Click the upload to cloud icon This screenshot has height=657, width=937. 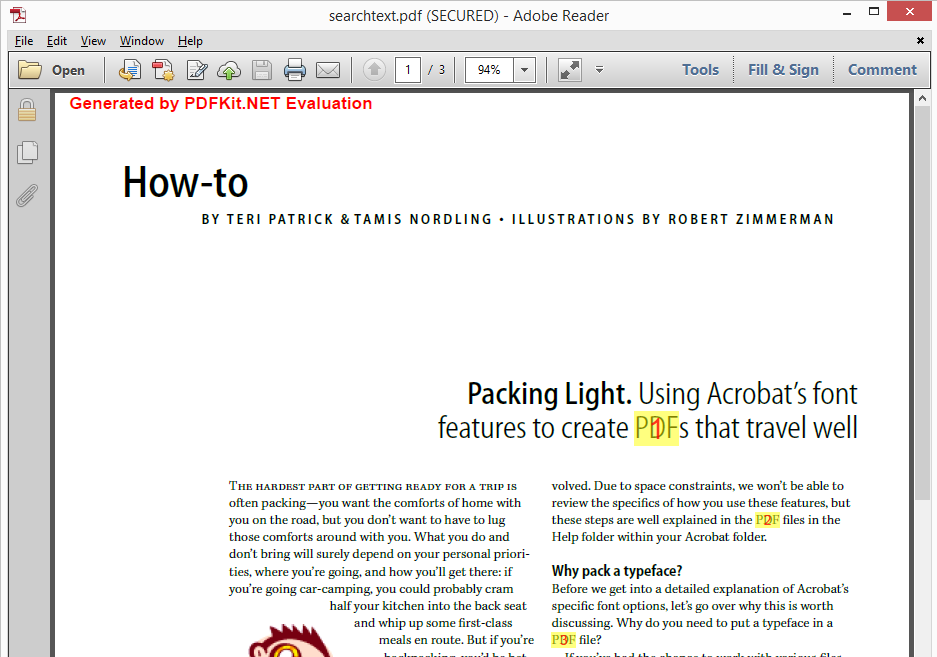tap(229, 70)
